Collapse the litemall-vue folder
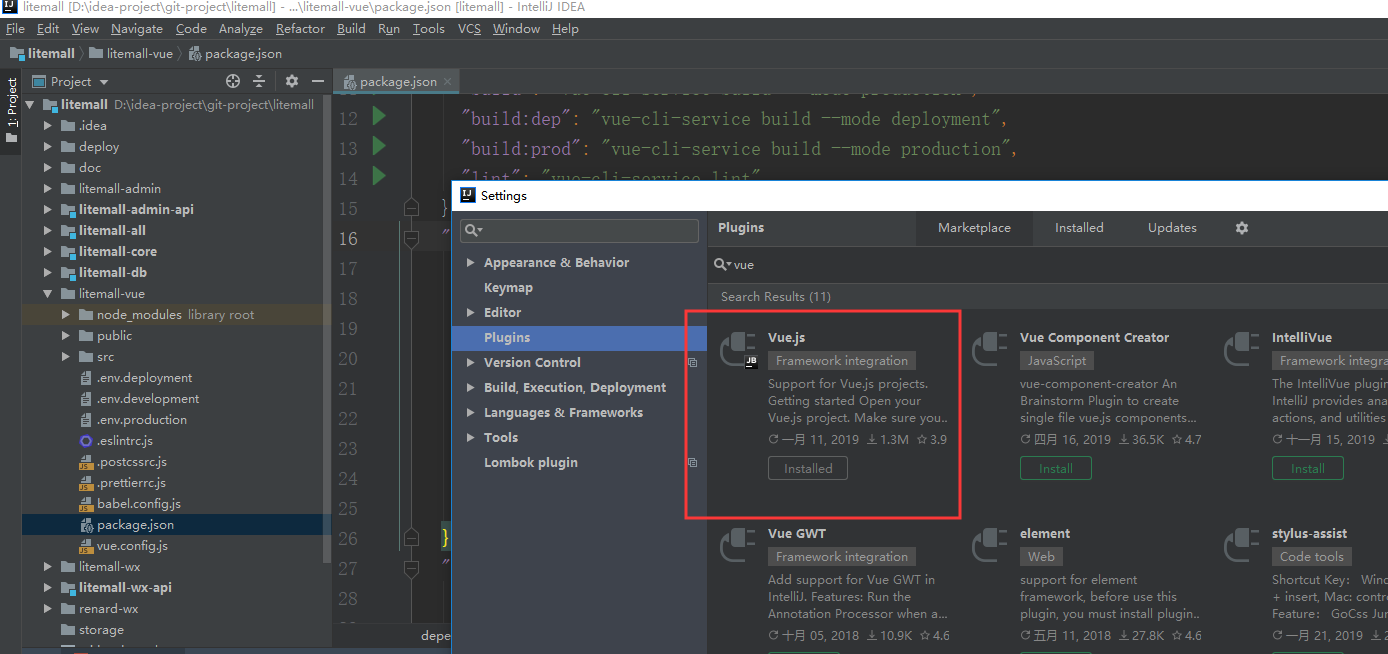 tap(48, 294)
